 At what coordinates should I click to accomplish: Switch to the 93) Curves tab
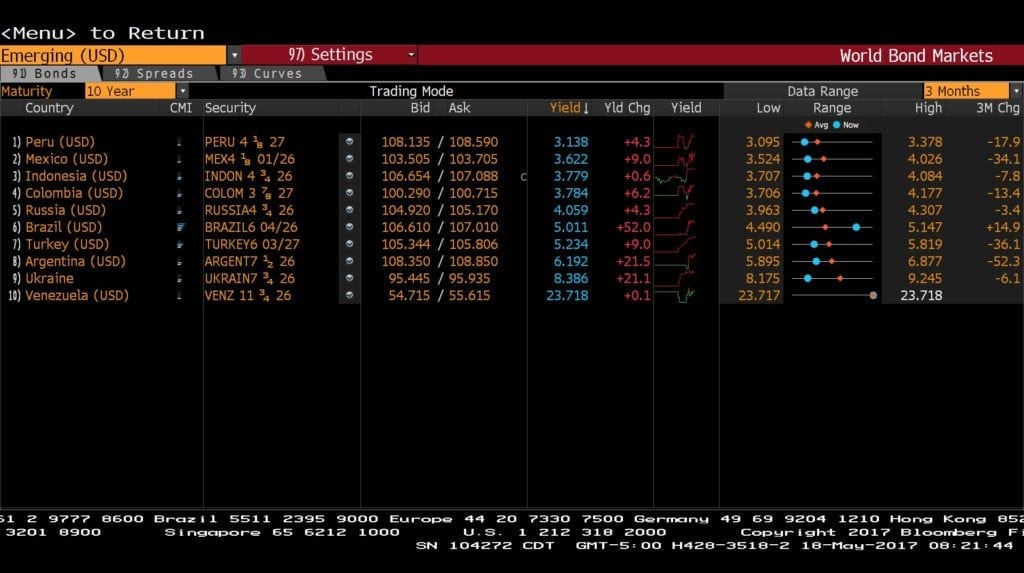[x=272, y=73]
